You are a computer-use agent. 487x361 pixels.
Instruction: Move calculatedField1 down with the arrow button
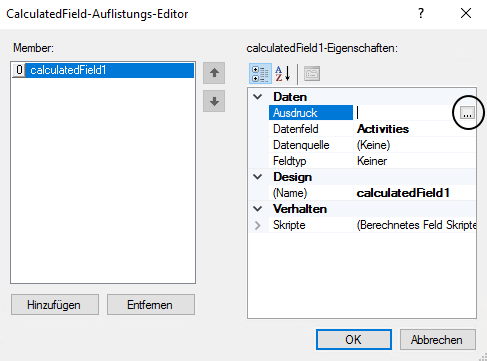pos(214,101)
